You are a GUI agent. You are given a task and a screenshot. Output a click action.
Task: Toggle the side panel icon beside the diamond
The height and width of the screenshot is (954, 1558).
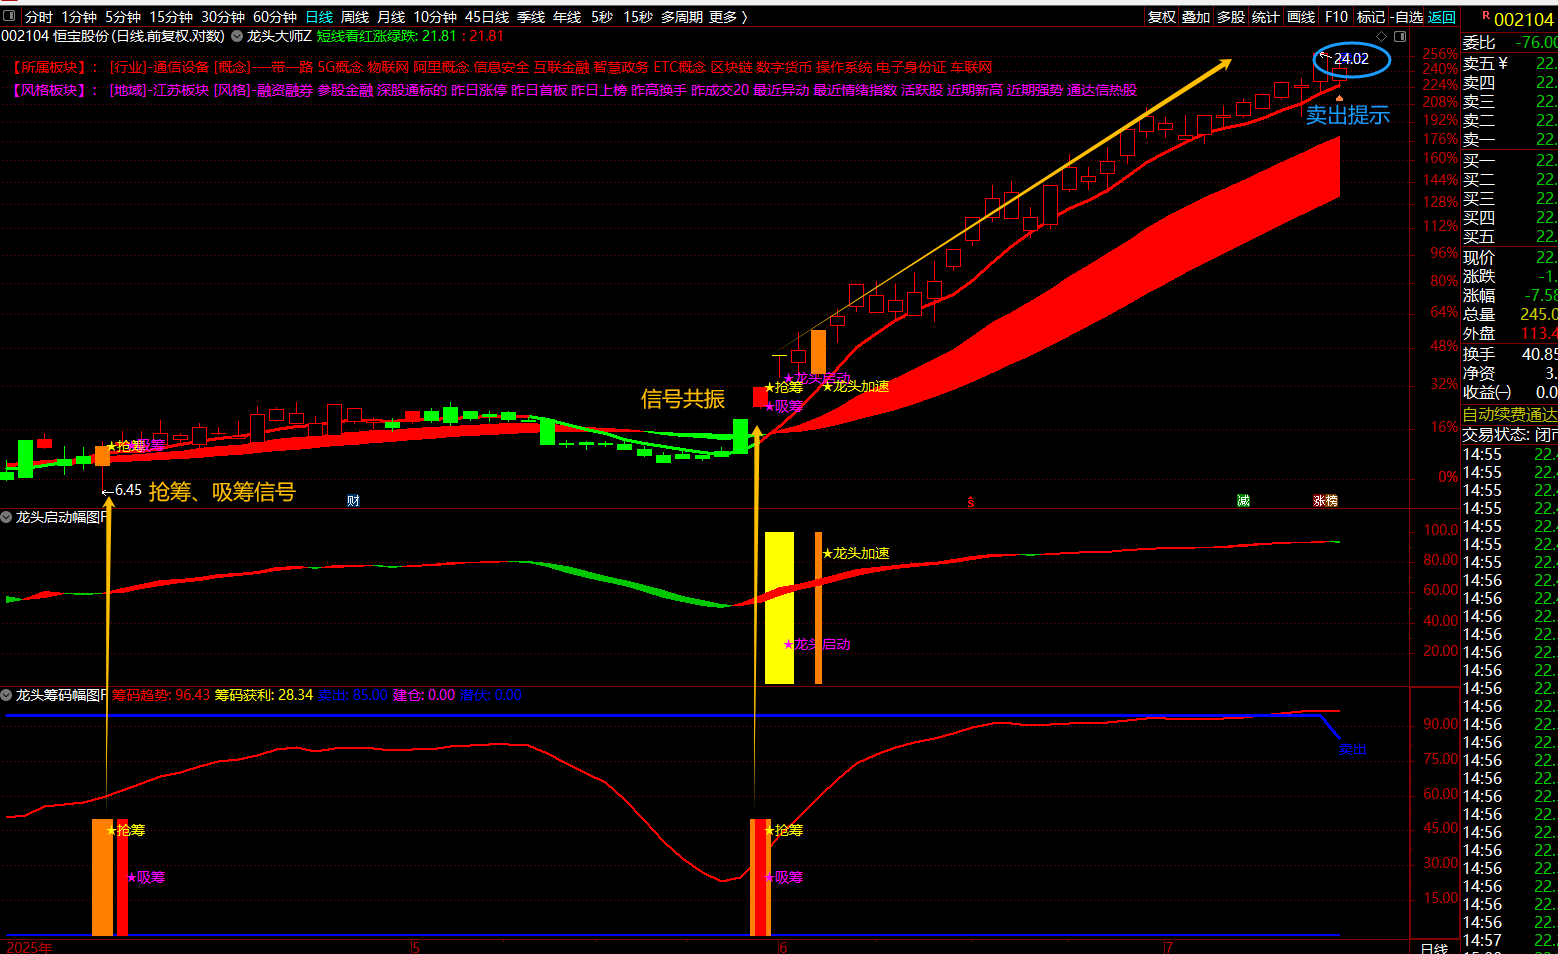tap(1400, 36)
